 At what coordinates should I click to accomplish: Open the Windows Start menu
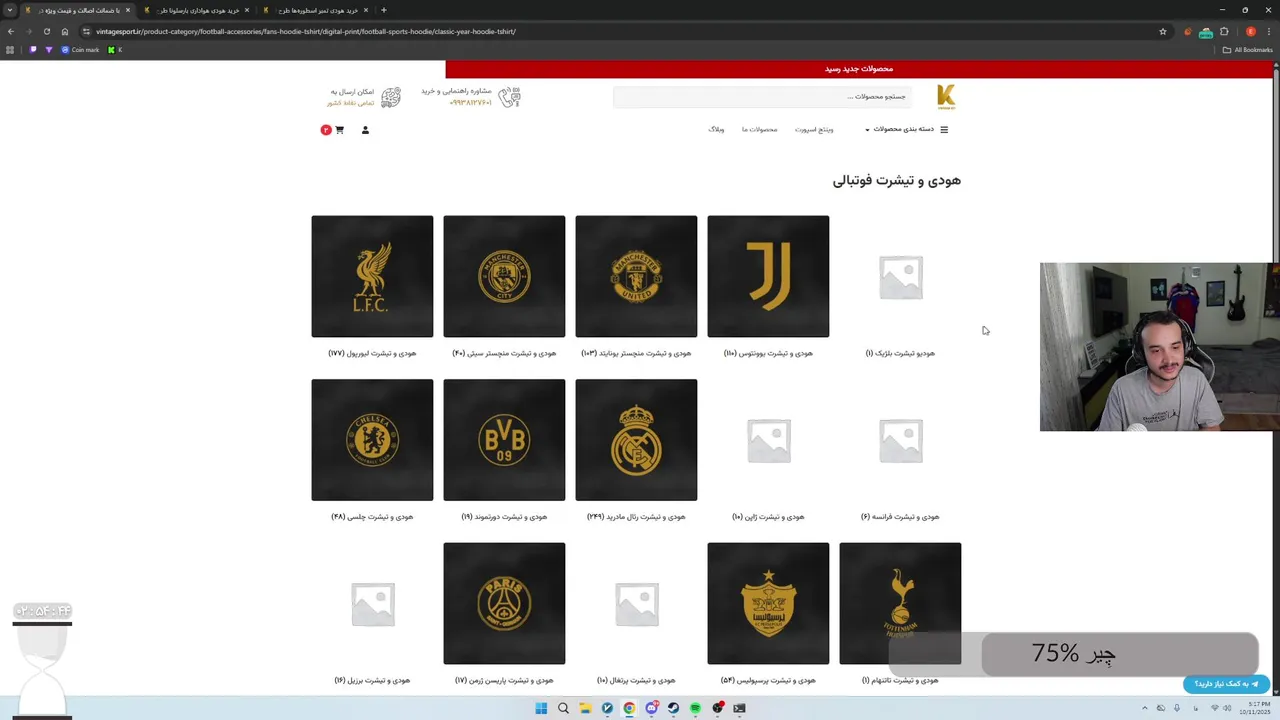coord(541,708)
